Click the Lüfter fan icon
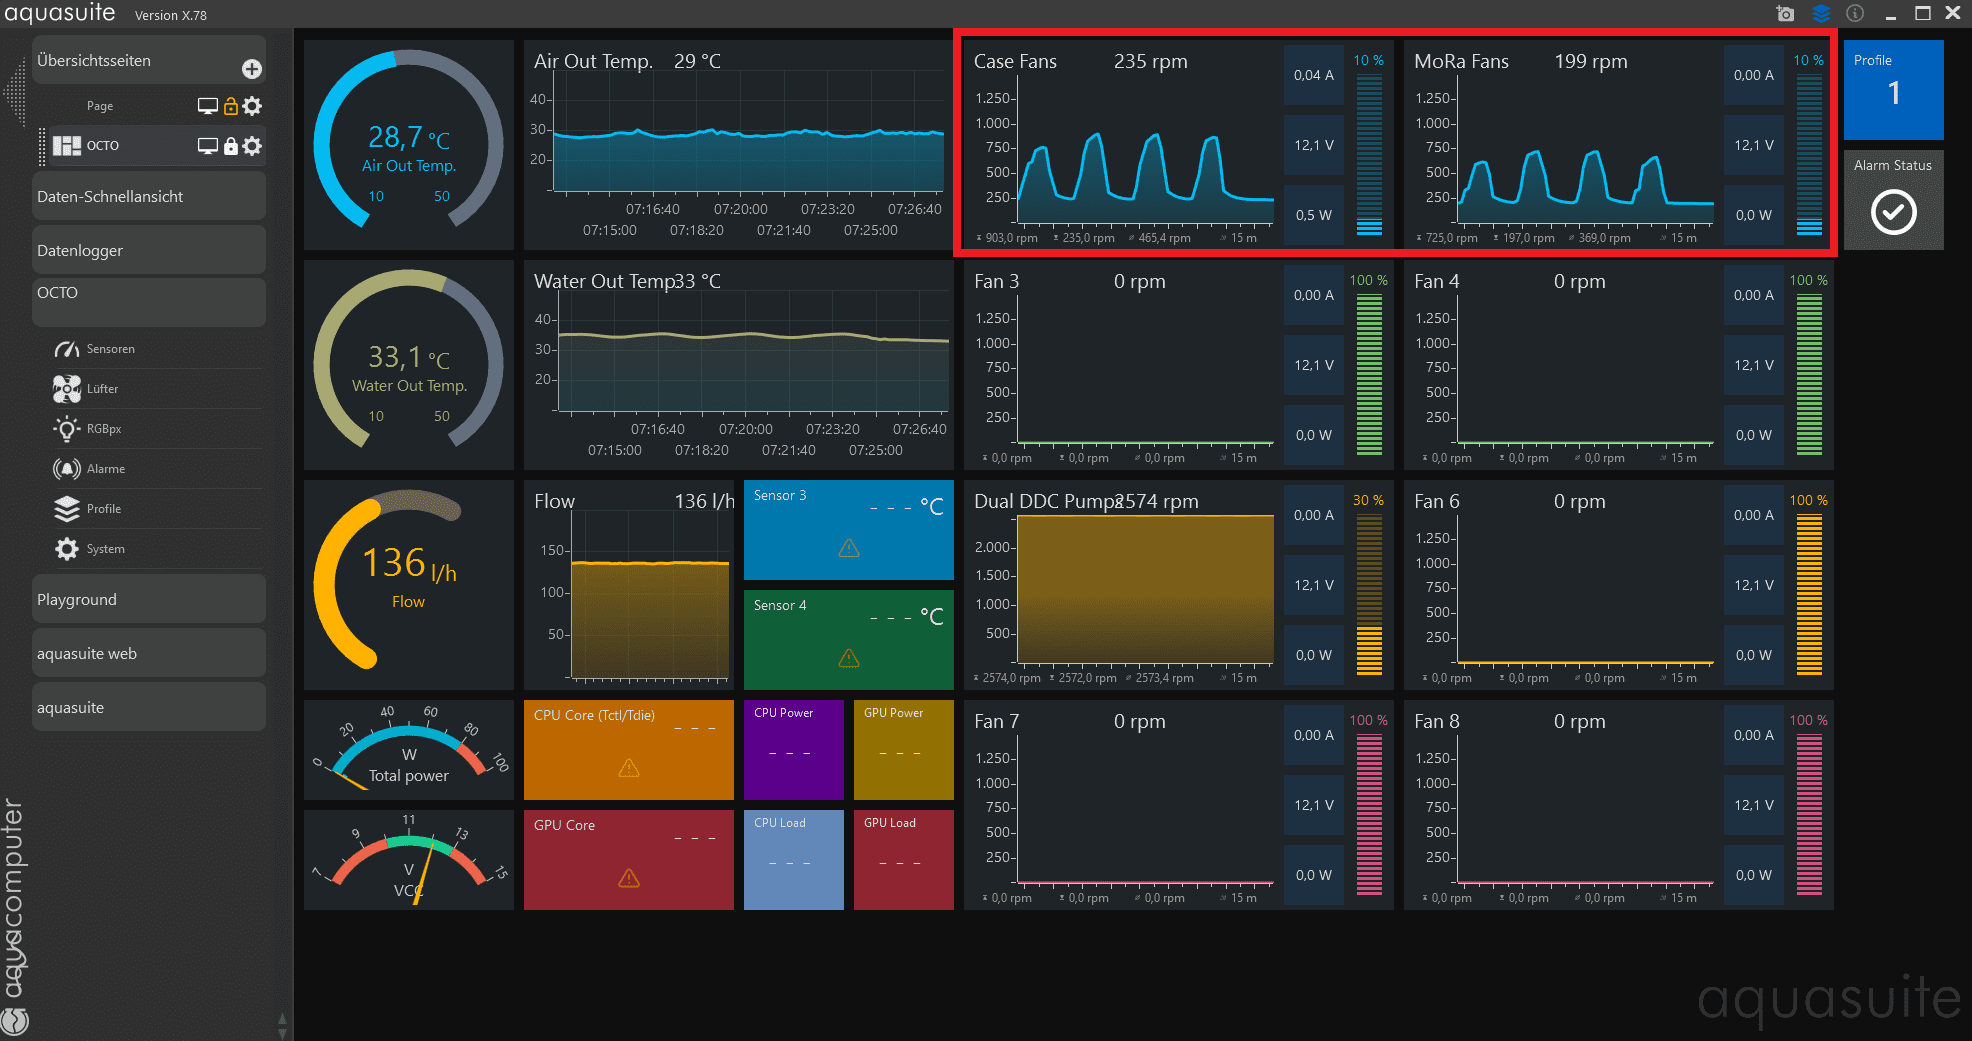This screenshot has width=1972, height=1041. pyautogui.click(x=67, y=389)
